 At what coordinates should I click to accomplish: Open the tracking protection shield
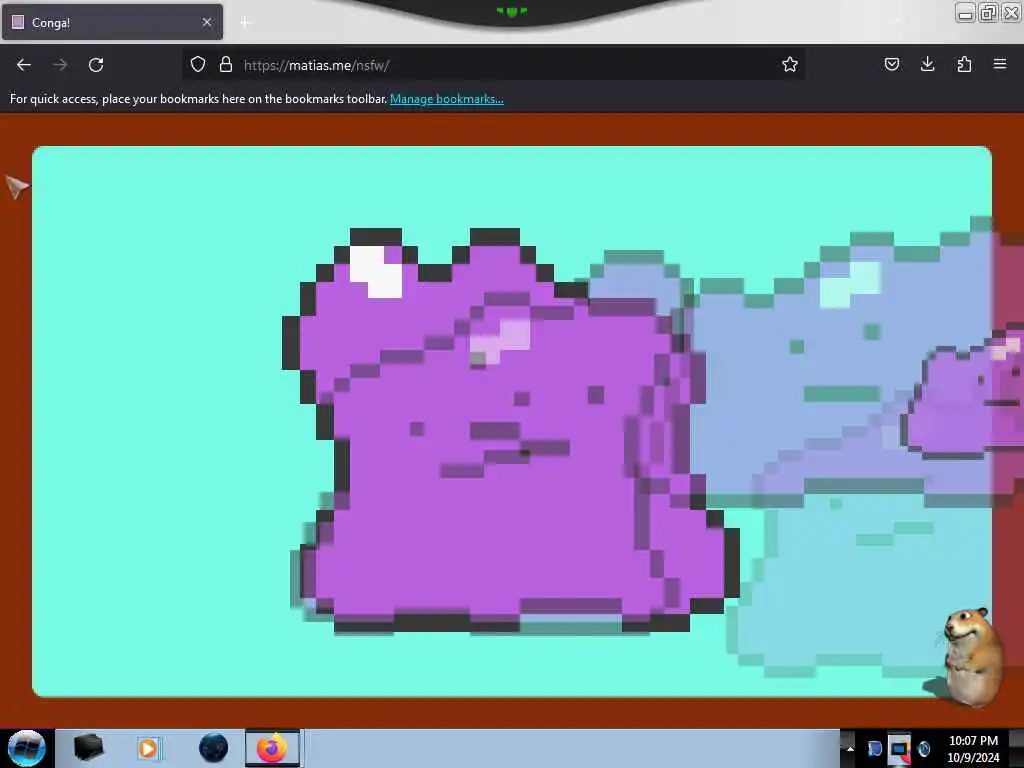pyautogui.click(x=198, y=64)
